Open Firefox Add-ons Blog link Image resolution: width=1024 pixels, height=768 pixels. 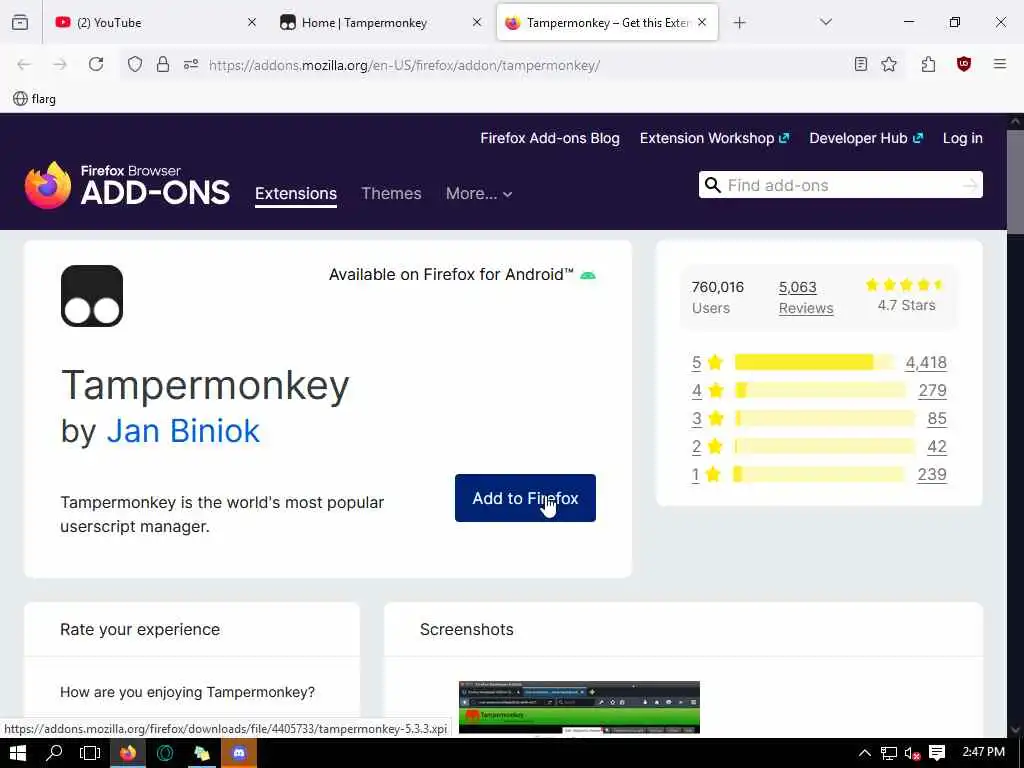550,138
